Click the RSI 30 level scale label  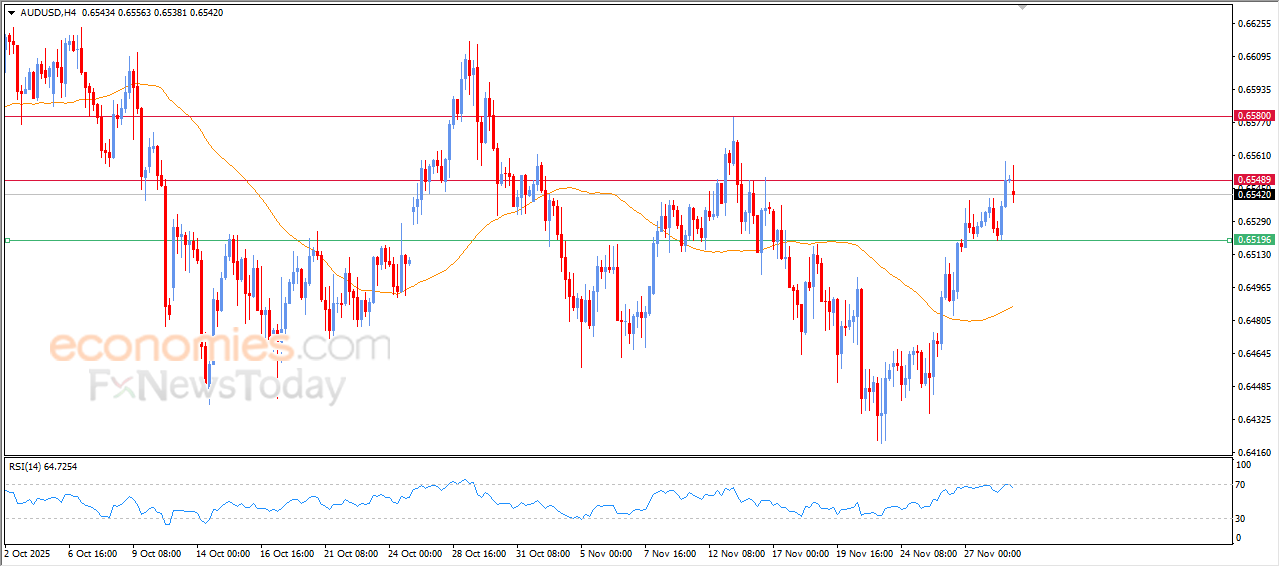pos(1241,518)
